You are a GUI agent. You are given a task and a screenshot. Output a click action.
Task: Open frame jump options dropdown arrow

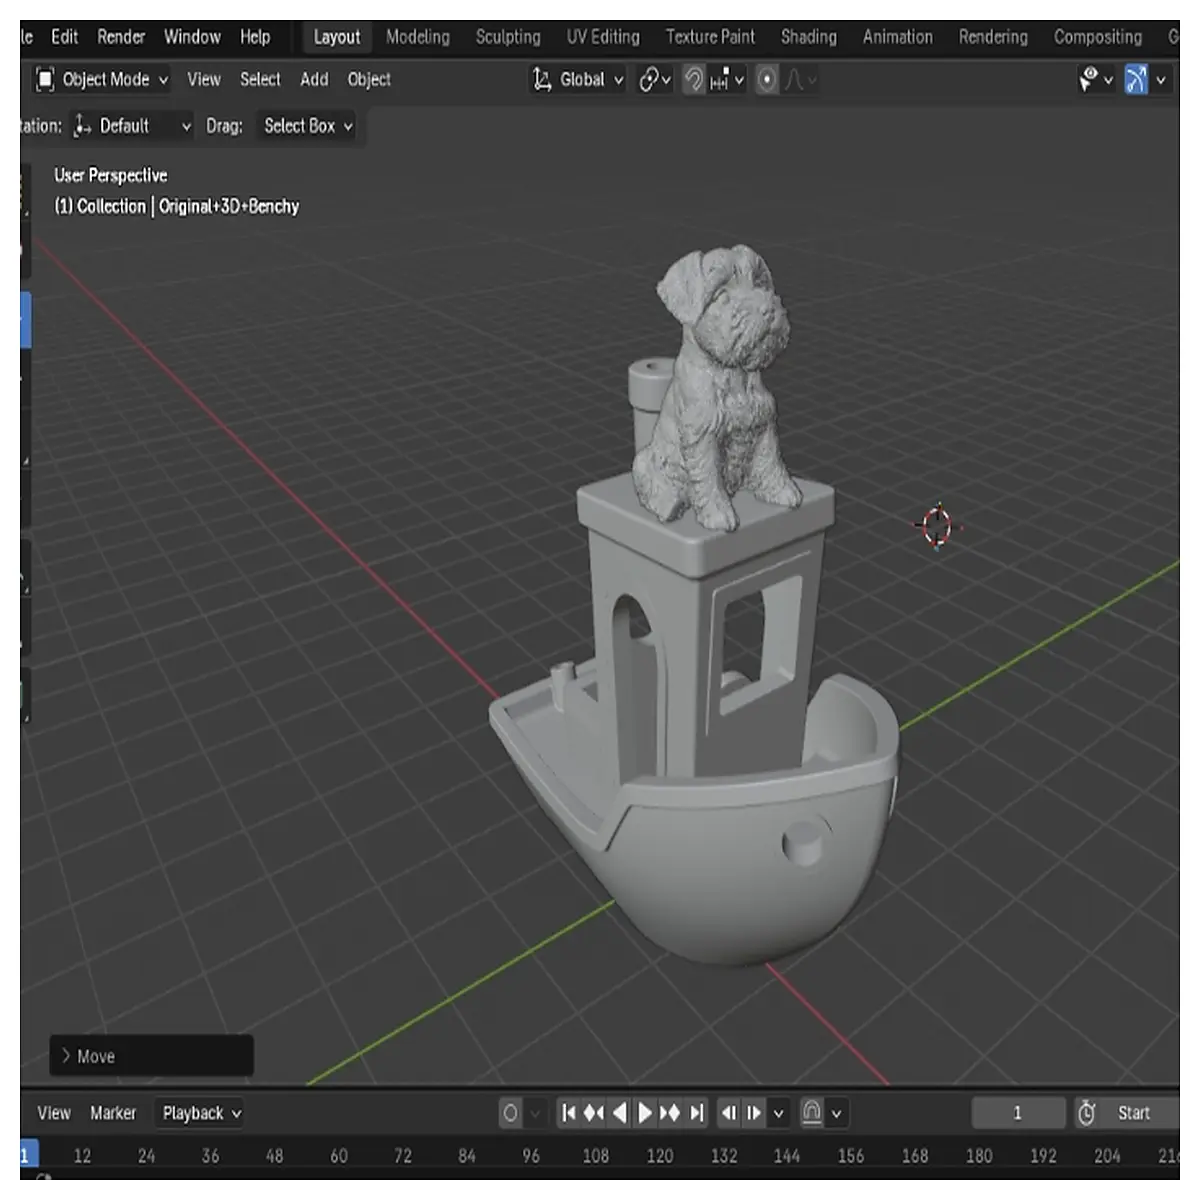click(x=779, y=1113)
